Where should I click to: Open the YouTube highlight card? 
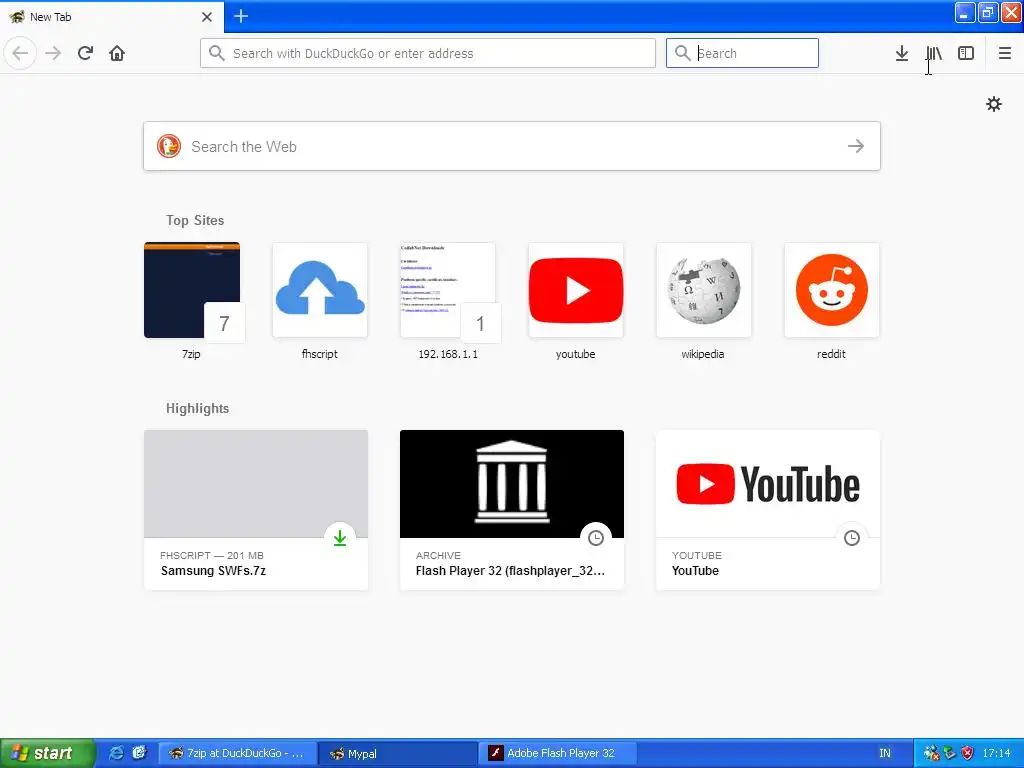pos(767,510)
